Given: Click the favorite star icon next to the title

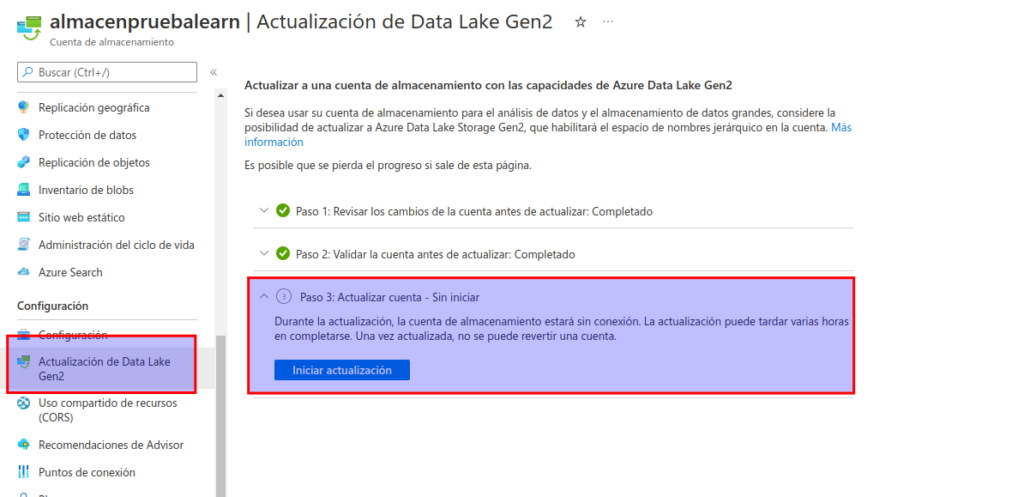Looking at the screenshot, I should (580, 22).
